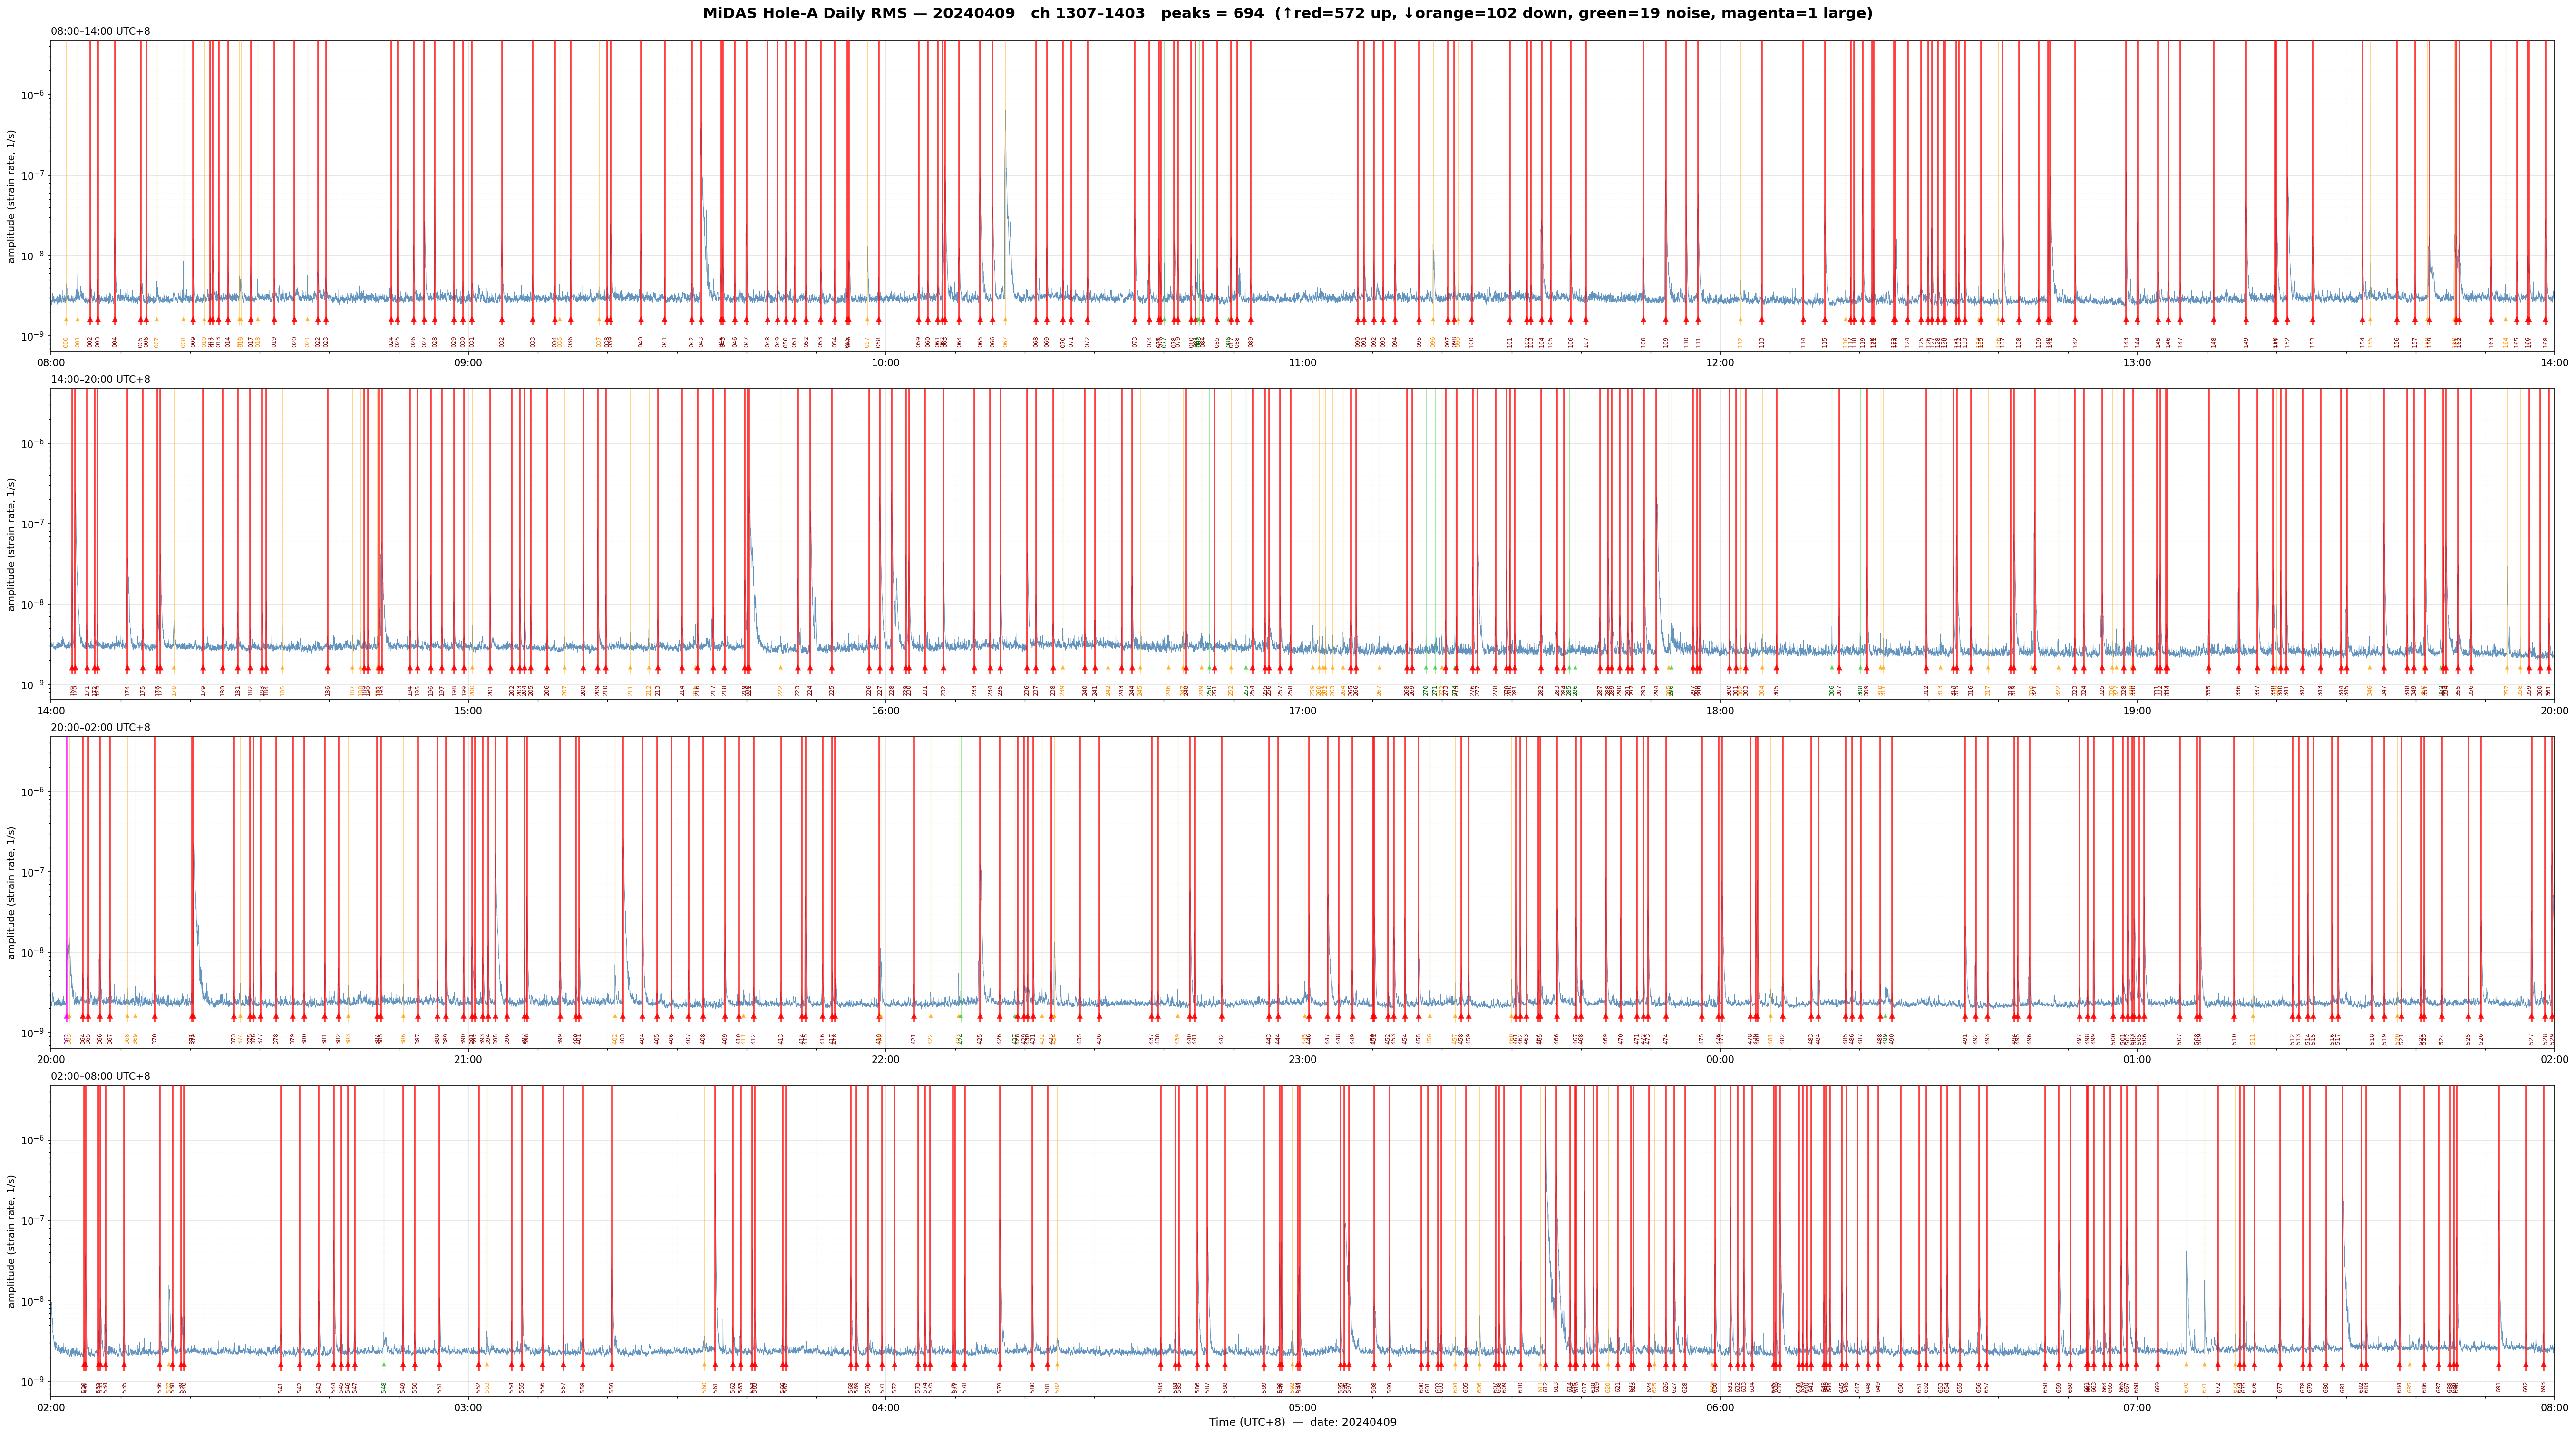Click the red peak label 551

(x=440, y=1387)
